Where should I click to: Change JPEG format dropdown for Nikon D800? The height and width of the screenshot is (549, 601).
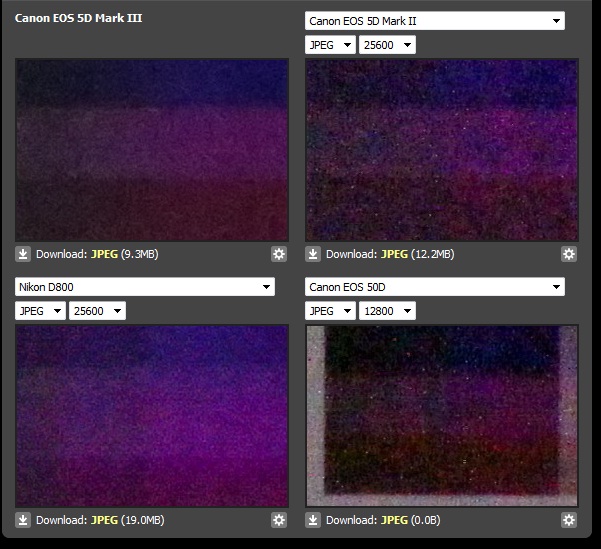click(x=40, y=311)
